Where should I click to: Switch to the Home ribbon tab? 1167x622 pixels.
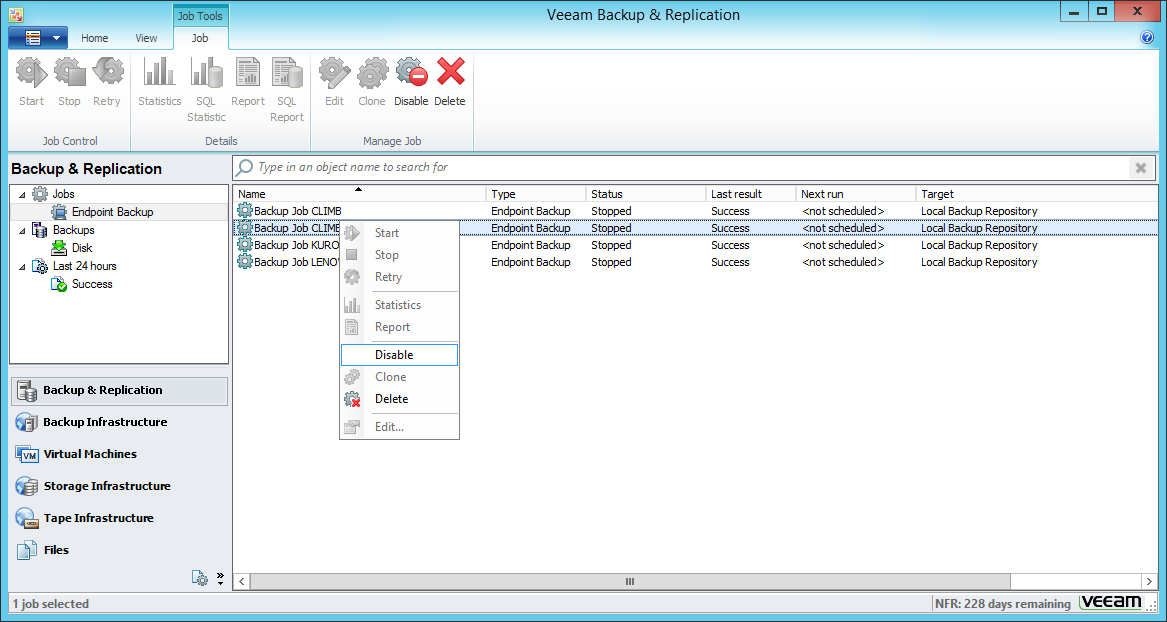[x=95, y=38]
